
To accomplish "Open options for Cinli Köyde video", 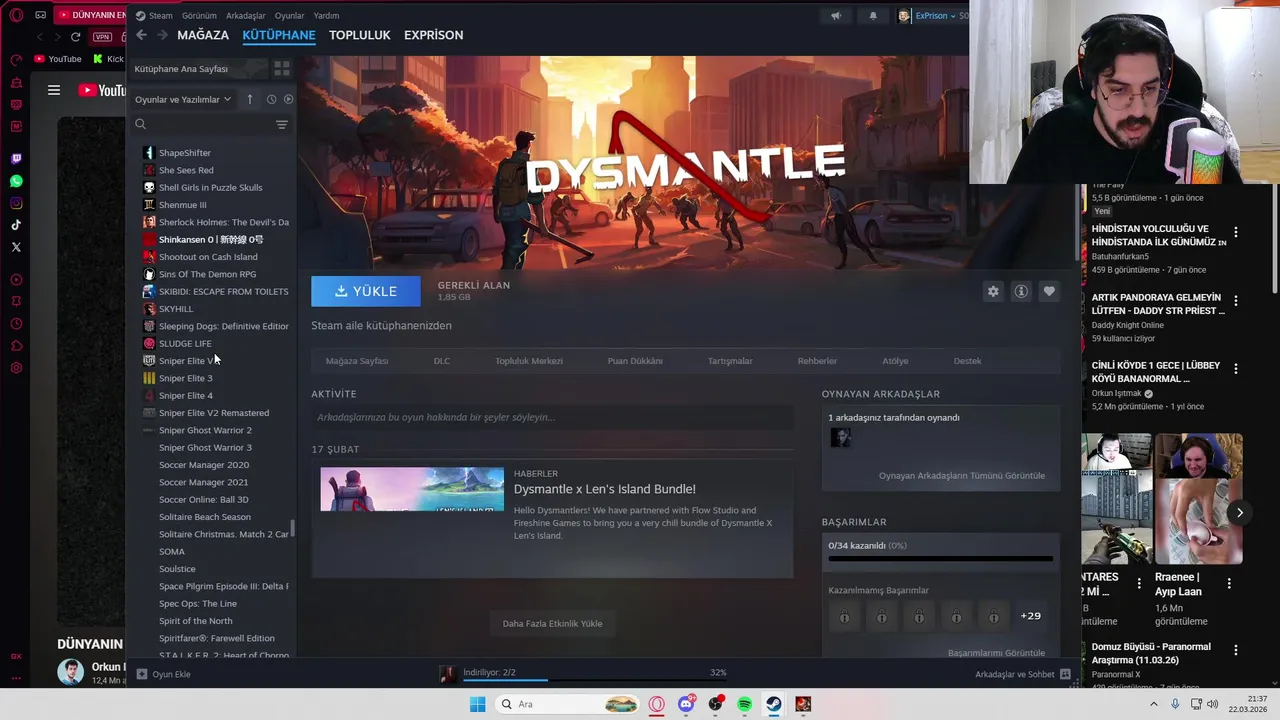I will click(x=1236, y=368).
